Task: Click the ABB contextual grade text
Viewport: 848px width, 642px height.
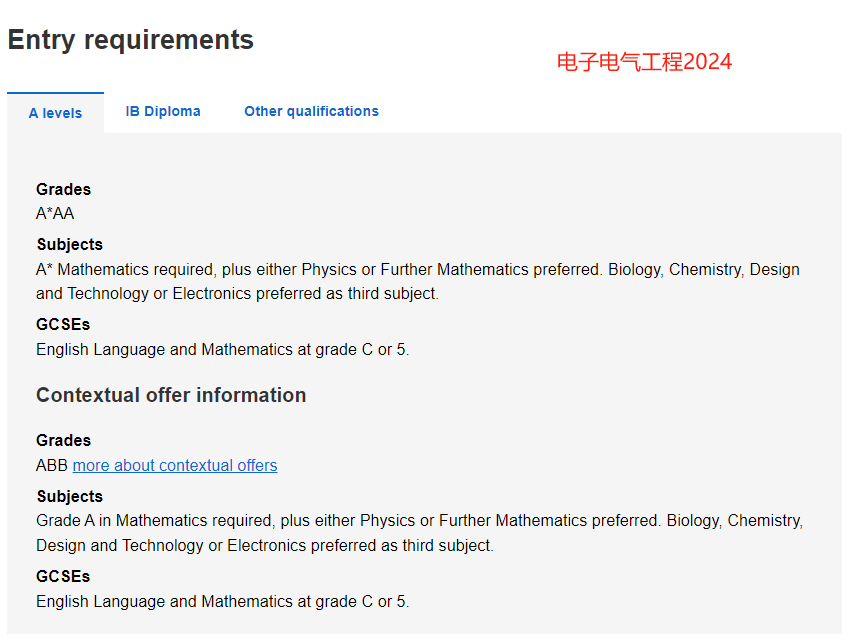Action: [x=52, y=465]
